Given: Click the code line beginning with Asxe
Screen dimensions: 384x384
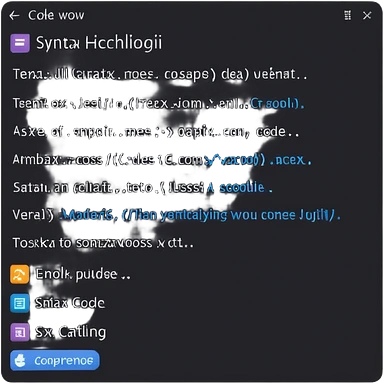Looking at the screenshot, I should 155,131.
